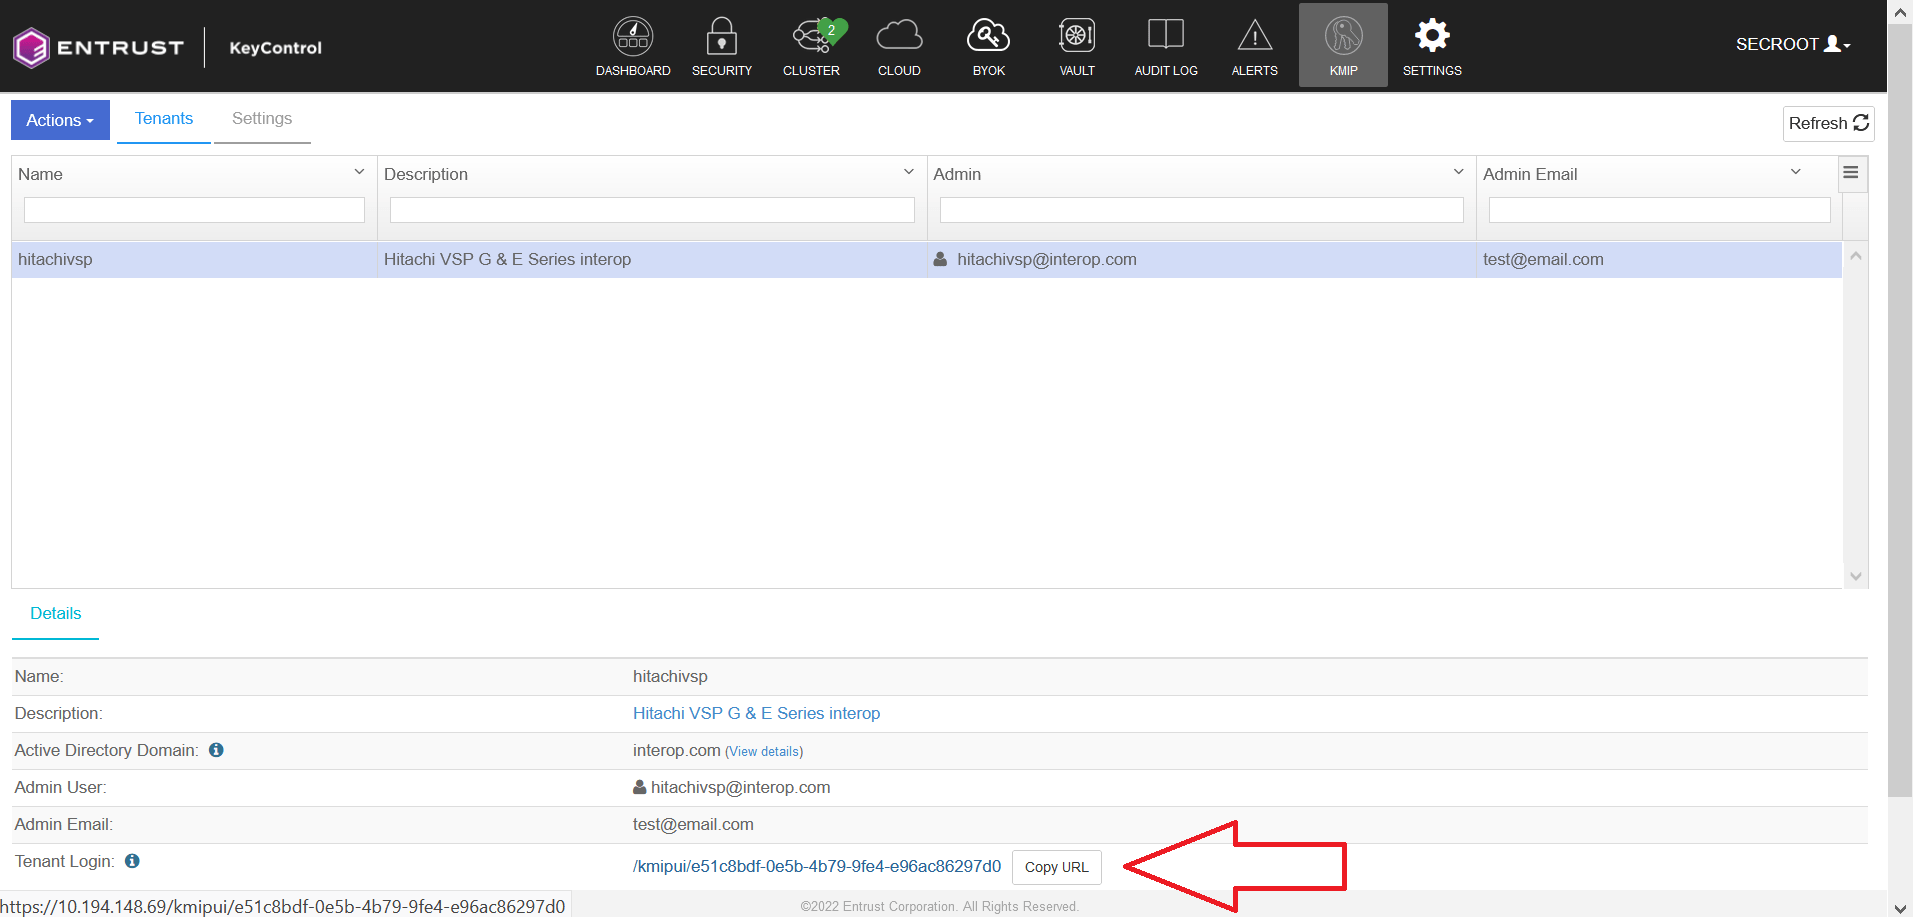This screenshot has width=1913, height=917.
Task: Expand the Admin Email column menu
Action: pyautogui.click(x=1796, y=172)
